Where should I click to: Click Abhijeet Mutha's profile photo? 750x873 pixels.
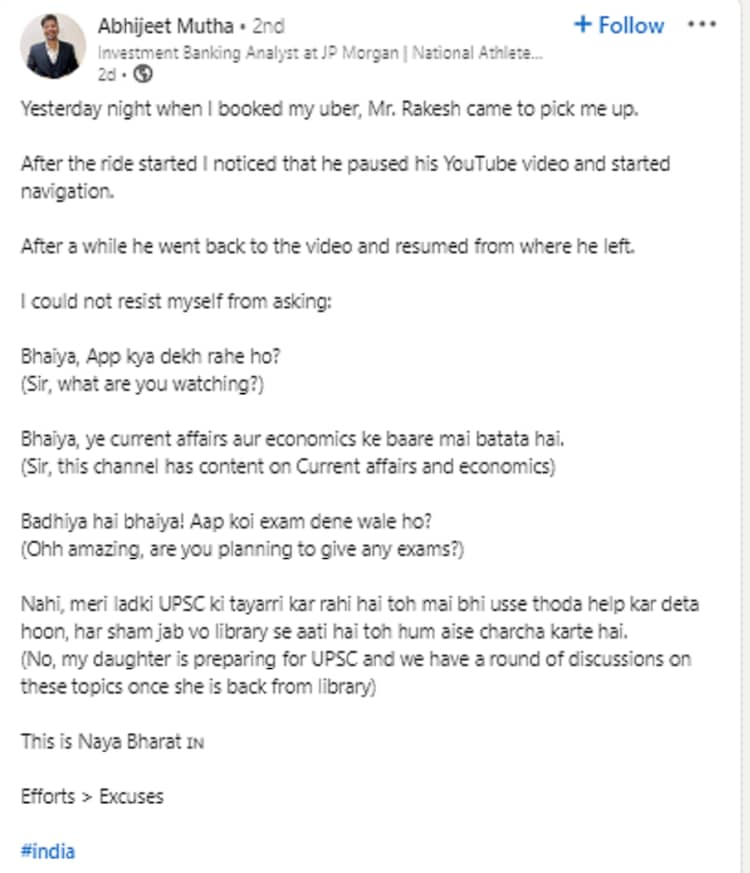(x=53, y=46)
